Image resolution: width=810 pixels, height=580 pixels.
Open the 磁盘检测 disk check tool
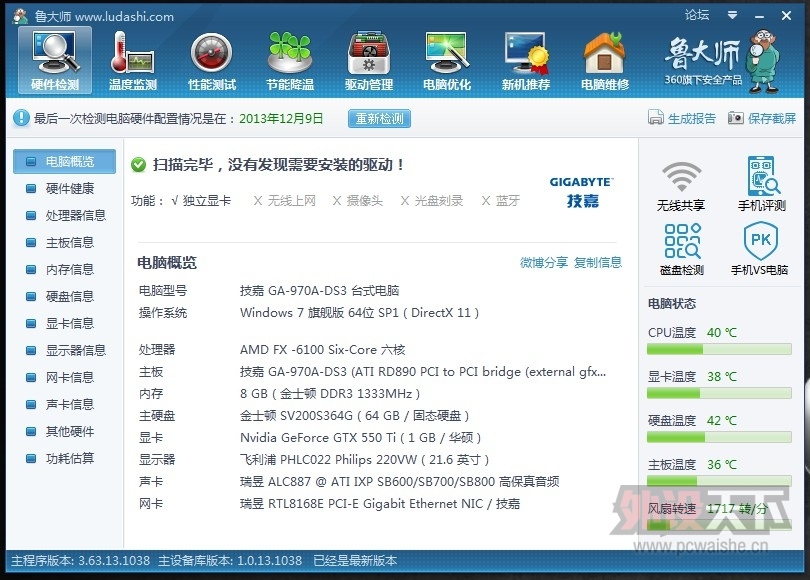(682, 249)
